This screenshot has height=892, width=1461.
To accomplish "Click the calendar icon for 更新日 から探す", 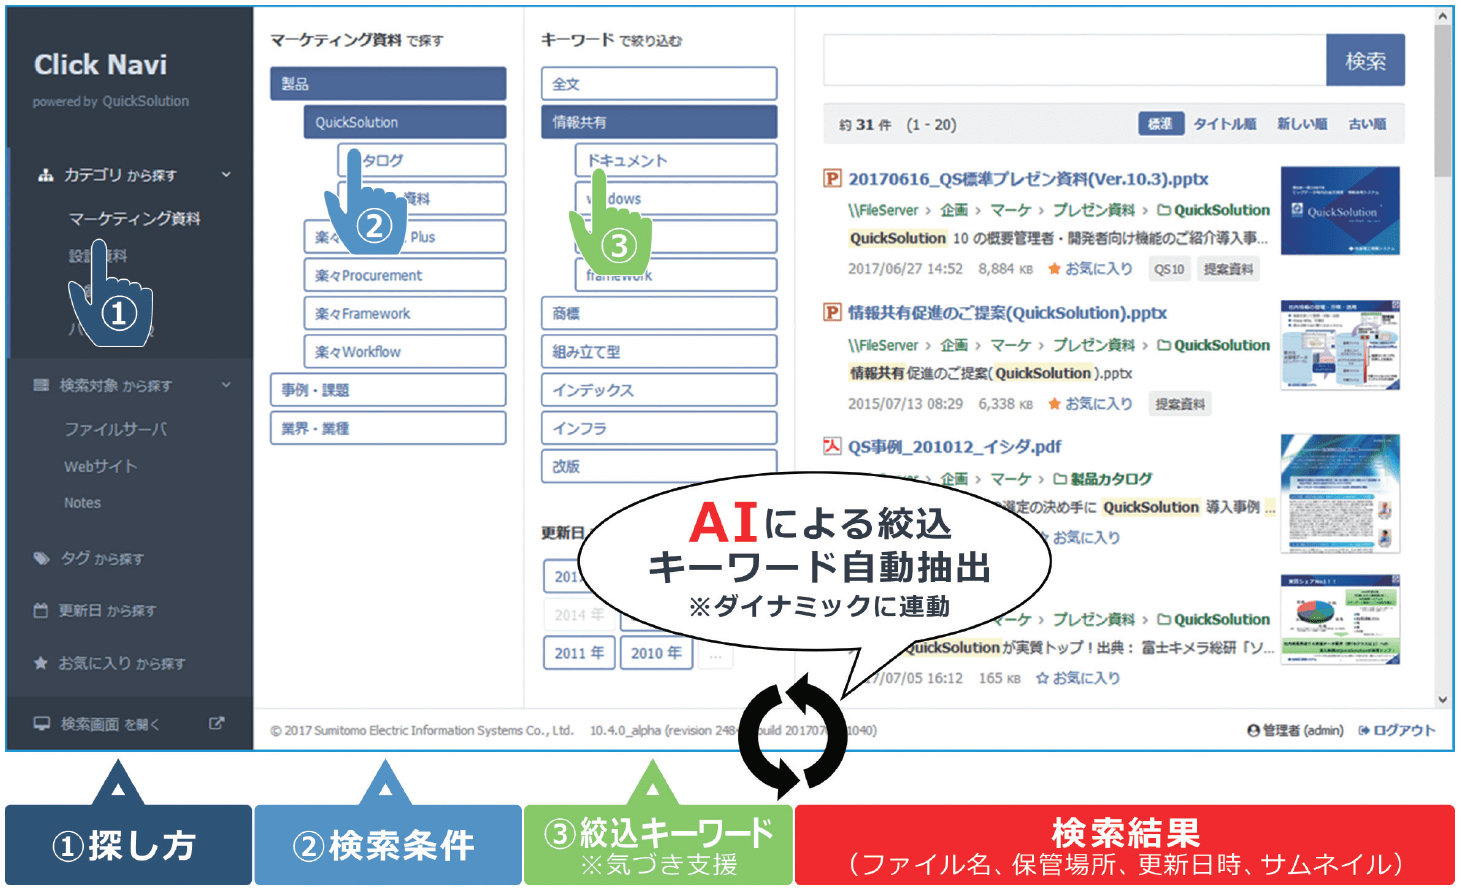I will [41, 610].
